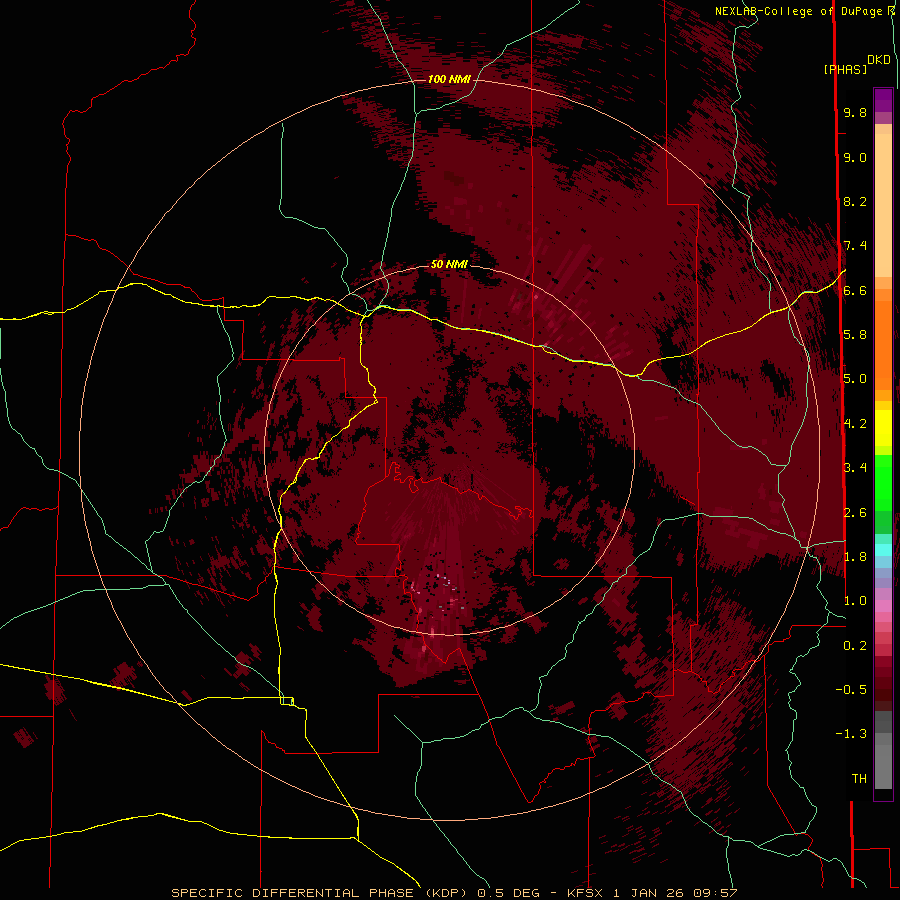
Task: Click the 9.8 value on the color scale
Action: (x=855, y=112)
